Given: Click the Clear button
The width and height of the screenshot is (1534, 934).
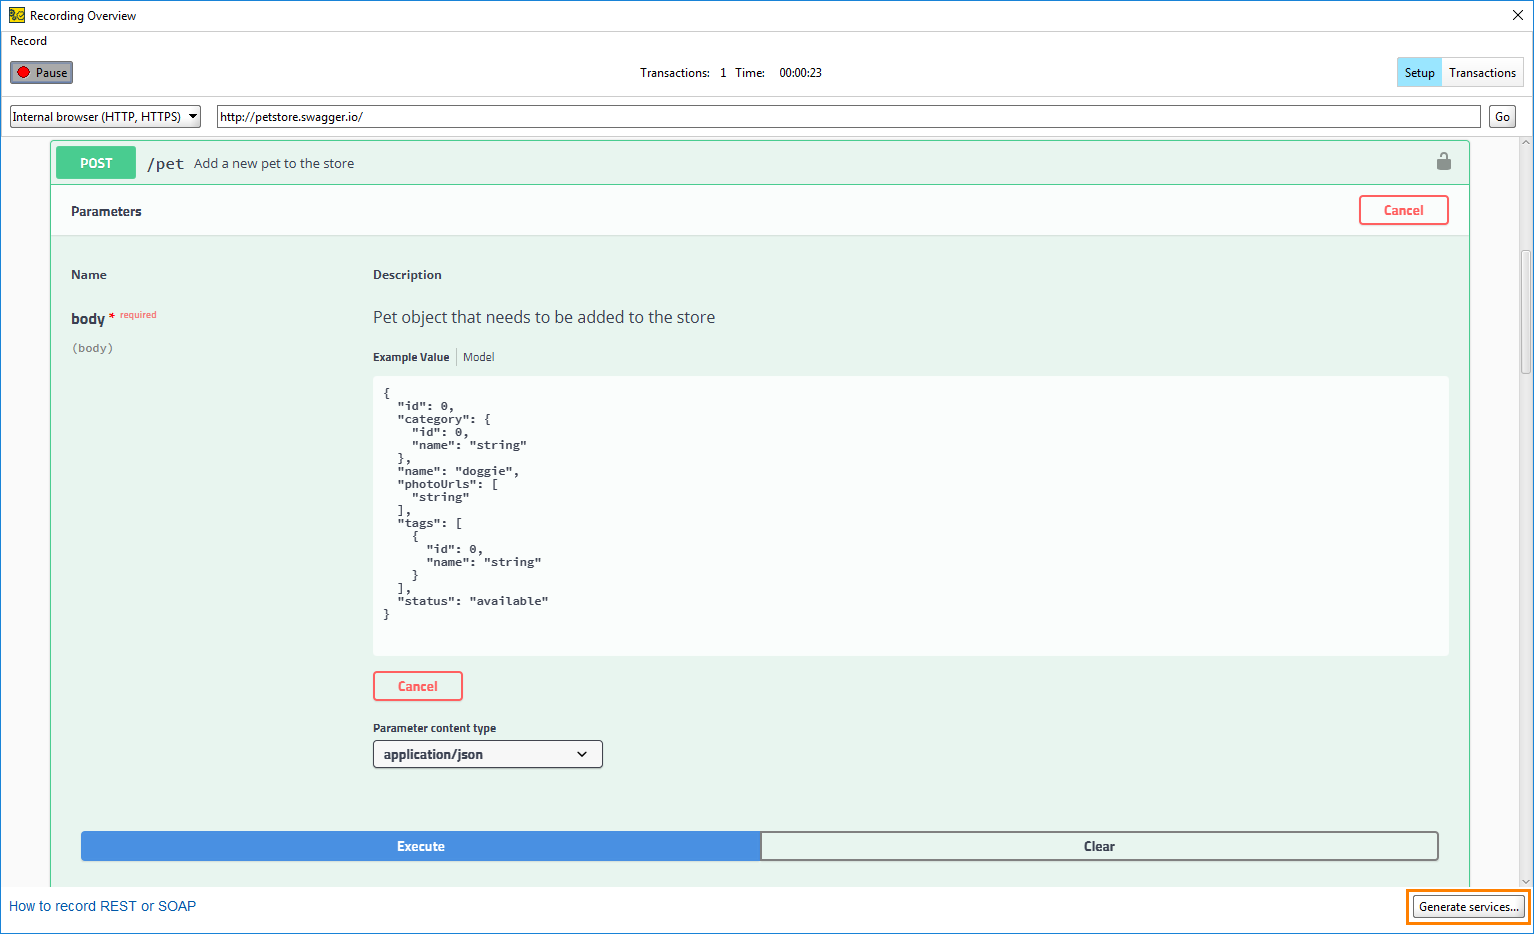Looking at the screenshot, I should (1099, 845).
